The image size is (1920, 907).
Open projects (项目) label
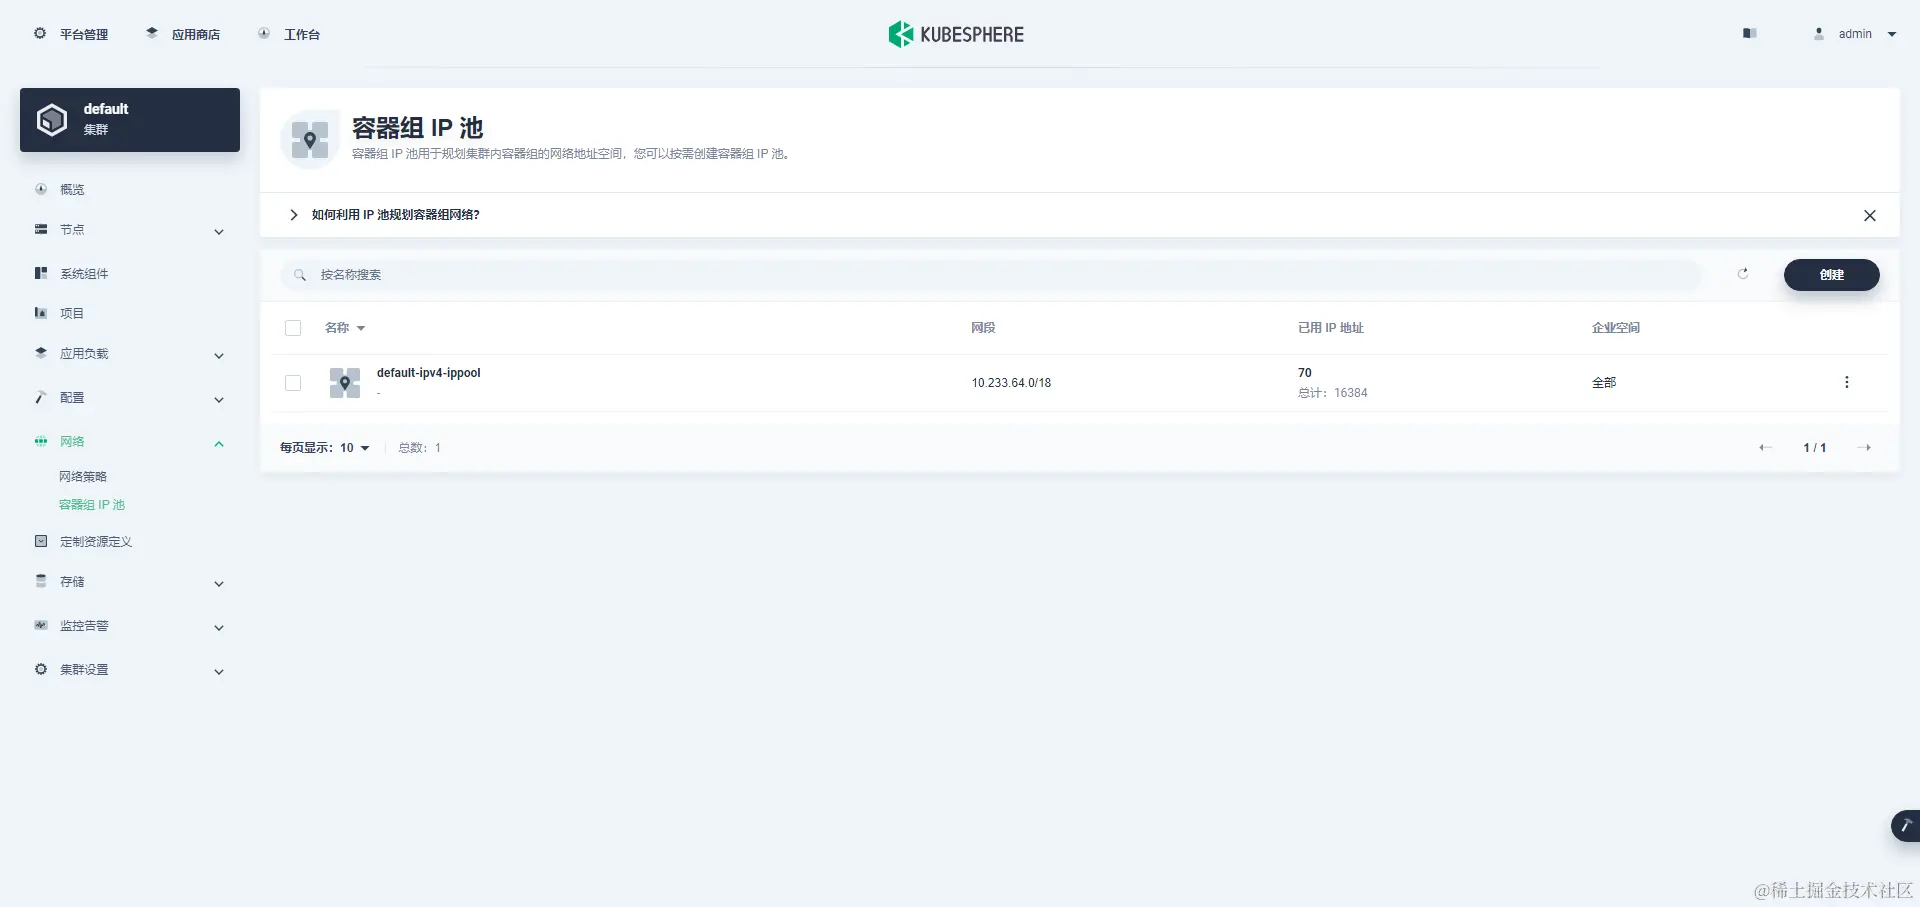coord(72,313)
